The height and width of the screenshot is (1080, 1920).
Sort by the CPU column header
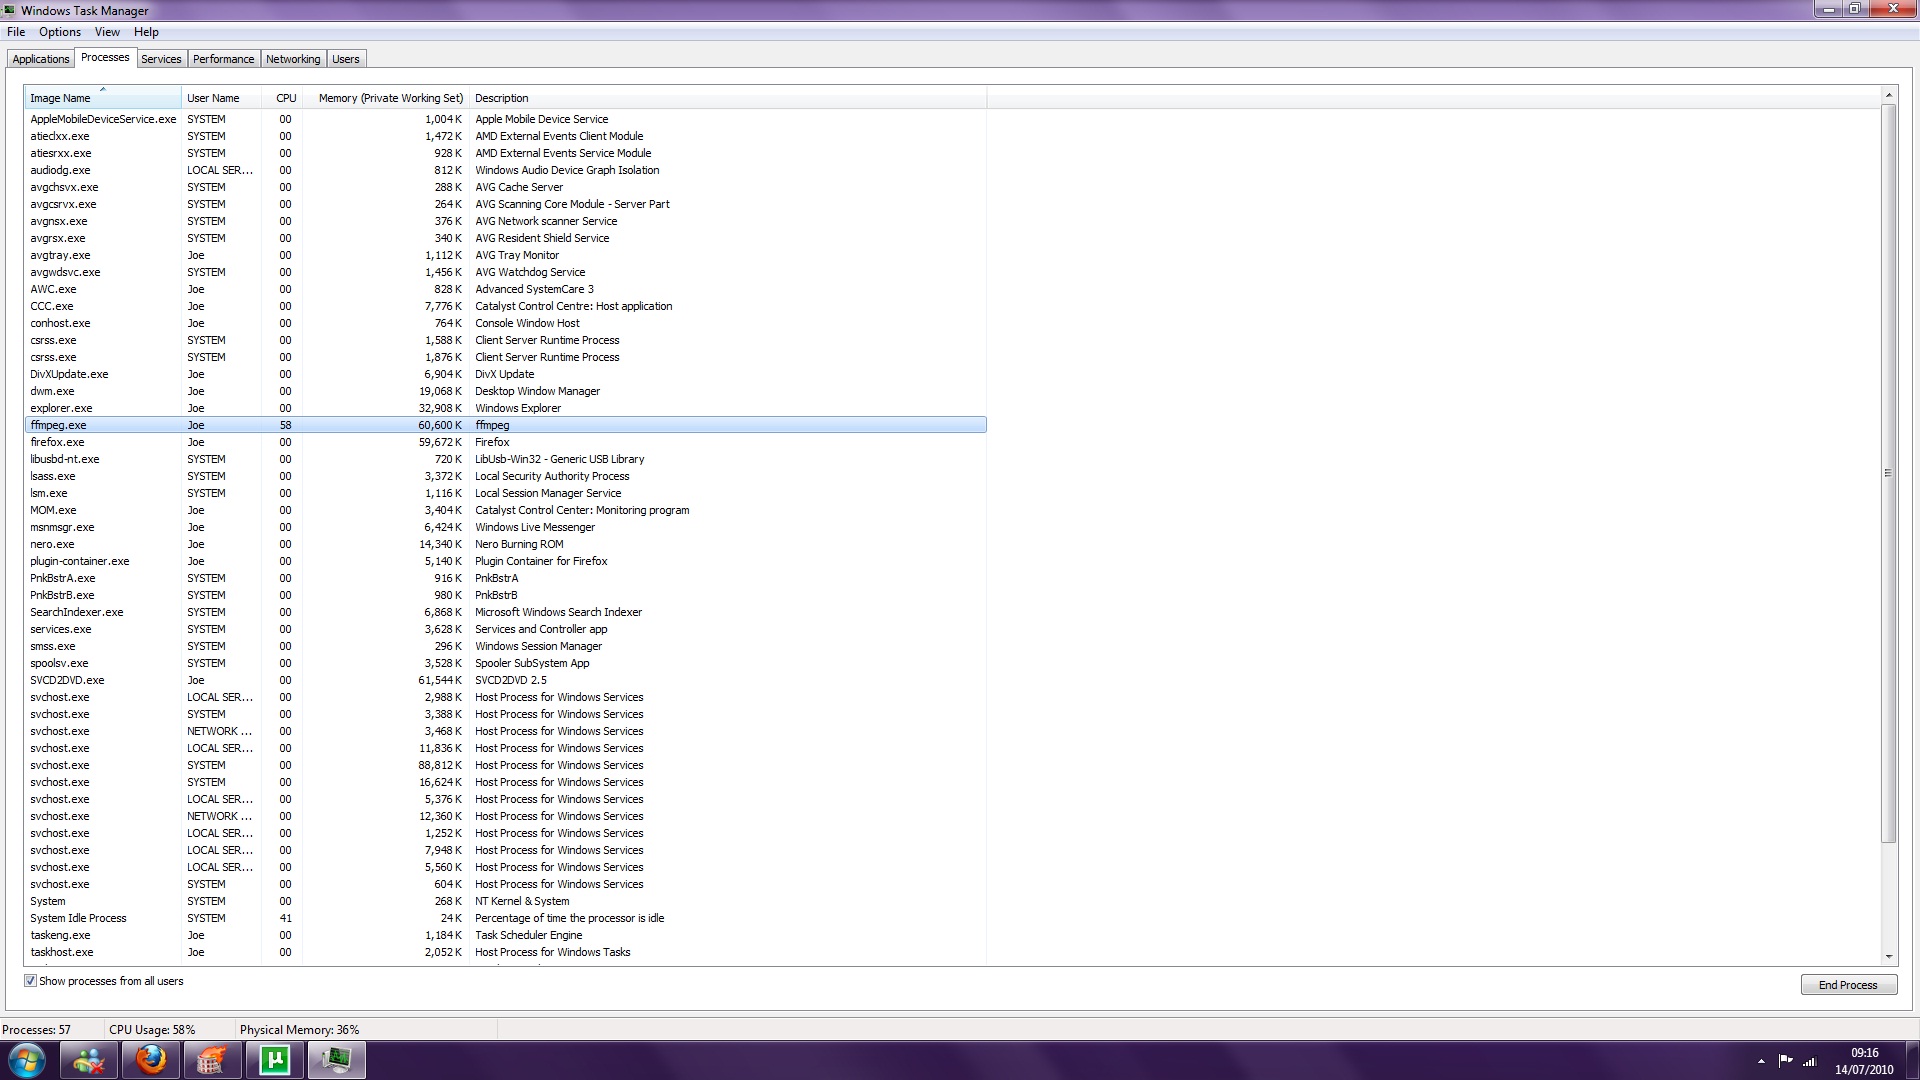point(283,98)
